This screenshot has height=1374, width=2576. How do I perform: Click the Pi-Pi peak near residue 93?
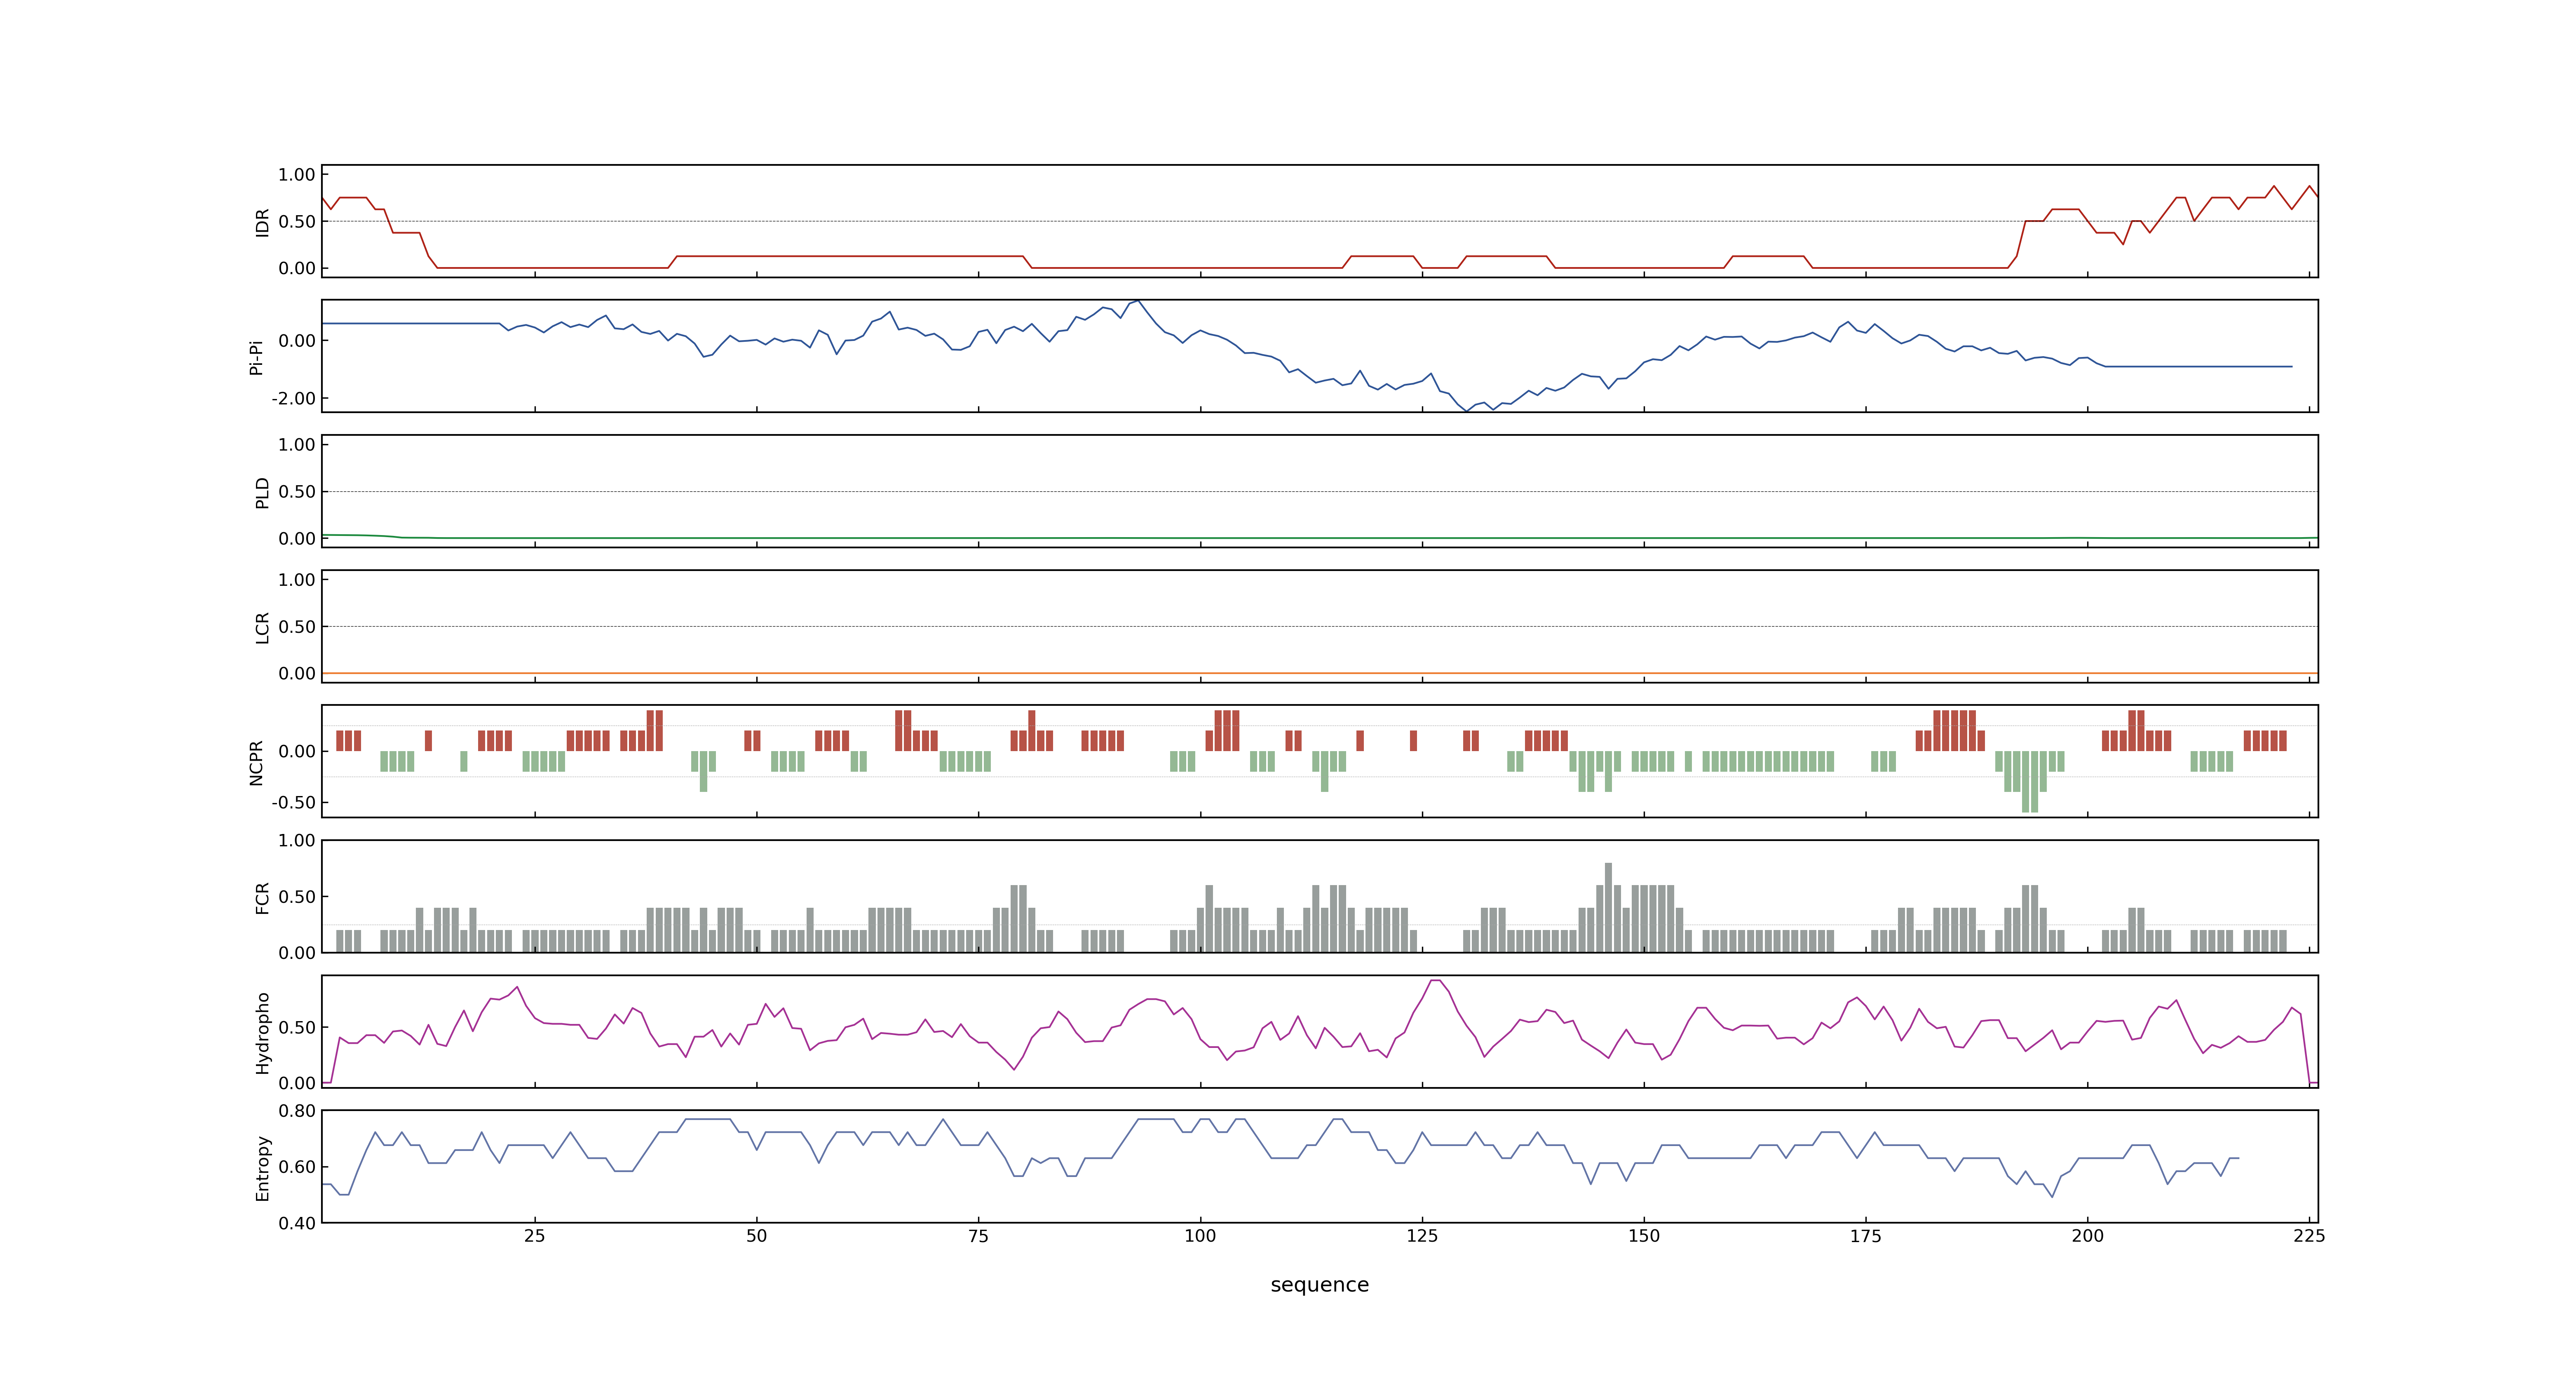(x=1138, y=301)
